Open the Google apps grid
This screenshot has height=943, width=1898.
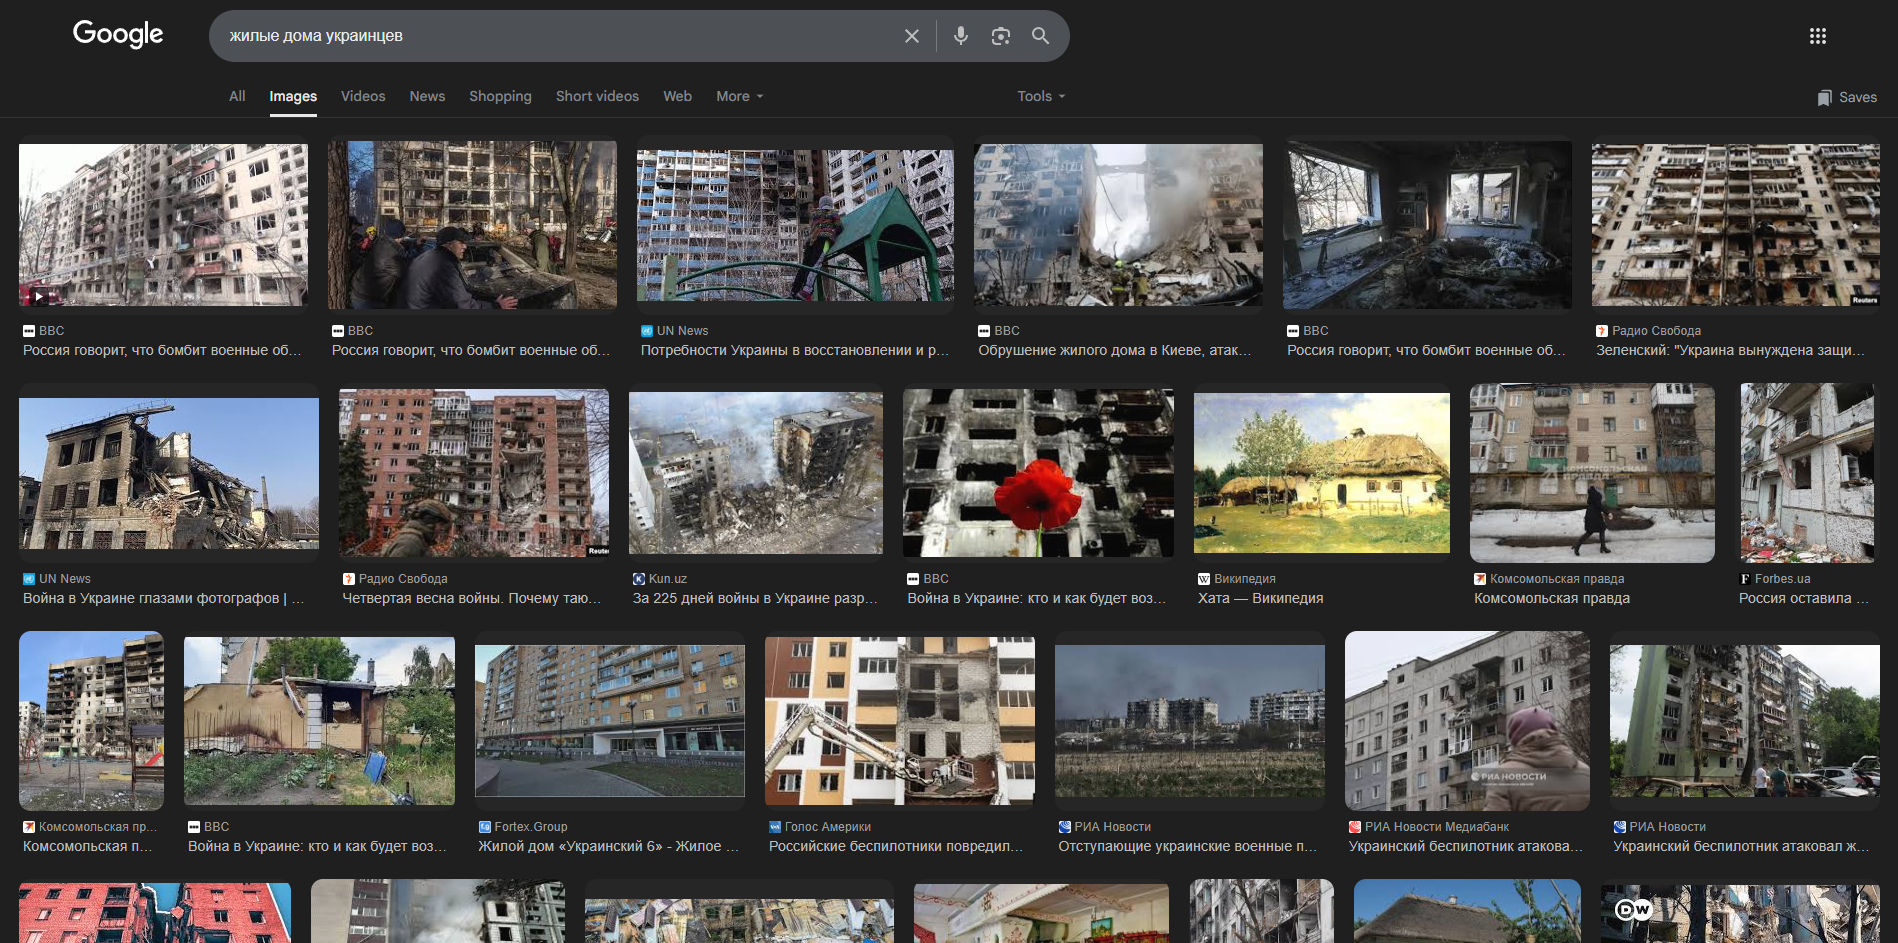[x=1817, y=36]
